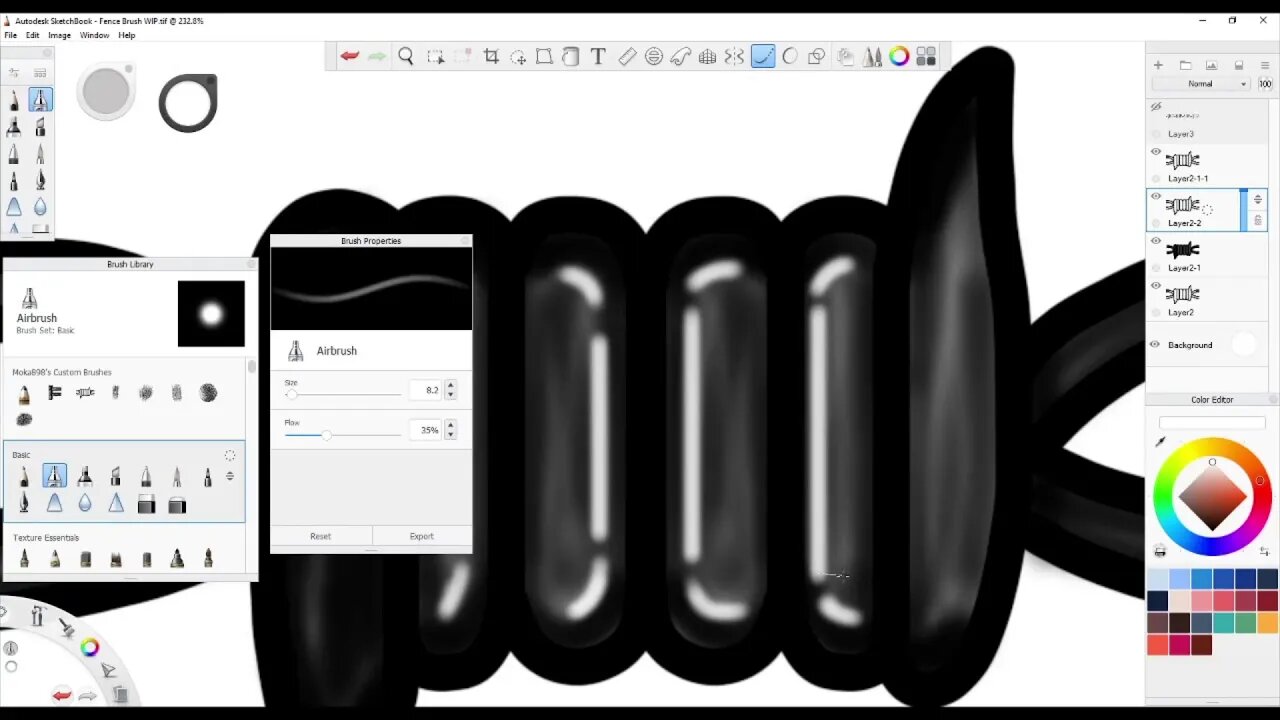Image resolution: width=1280 pixels, height=720 pixels.
Task: Select the Crop tool
Action: (x=491, y=57)
